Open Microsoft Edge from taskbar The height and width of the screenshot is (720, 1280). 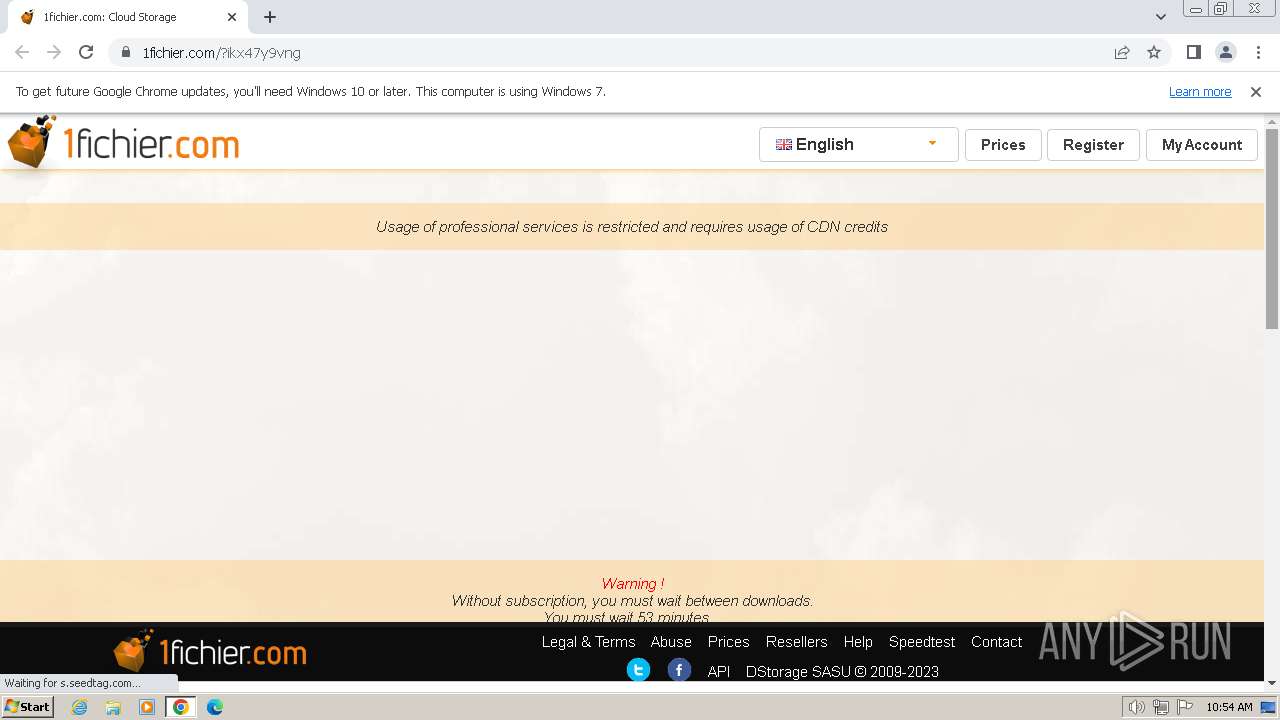pos(215,707)
